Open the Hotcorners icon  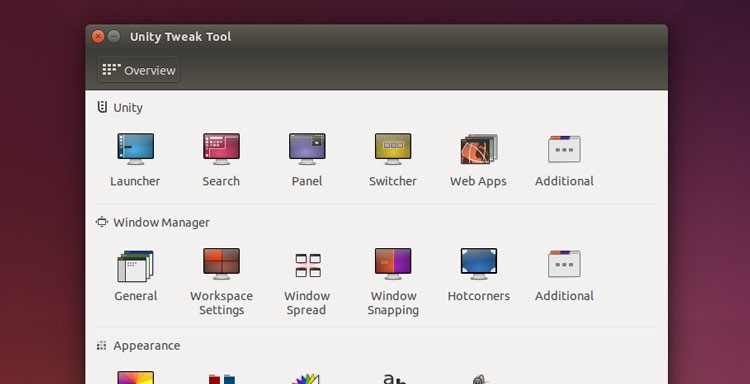pos(479,263)
